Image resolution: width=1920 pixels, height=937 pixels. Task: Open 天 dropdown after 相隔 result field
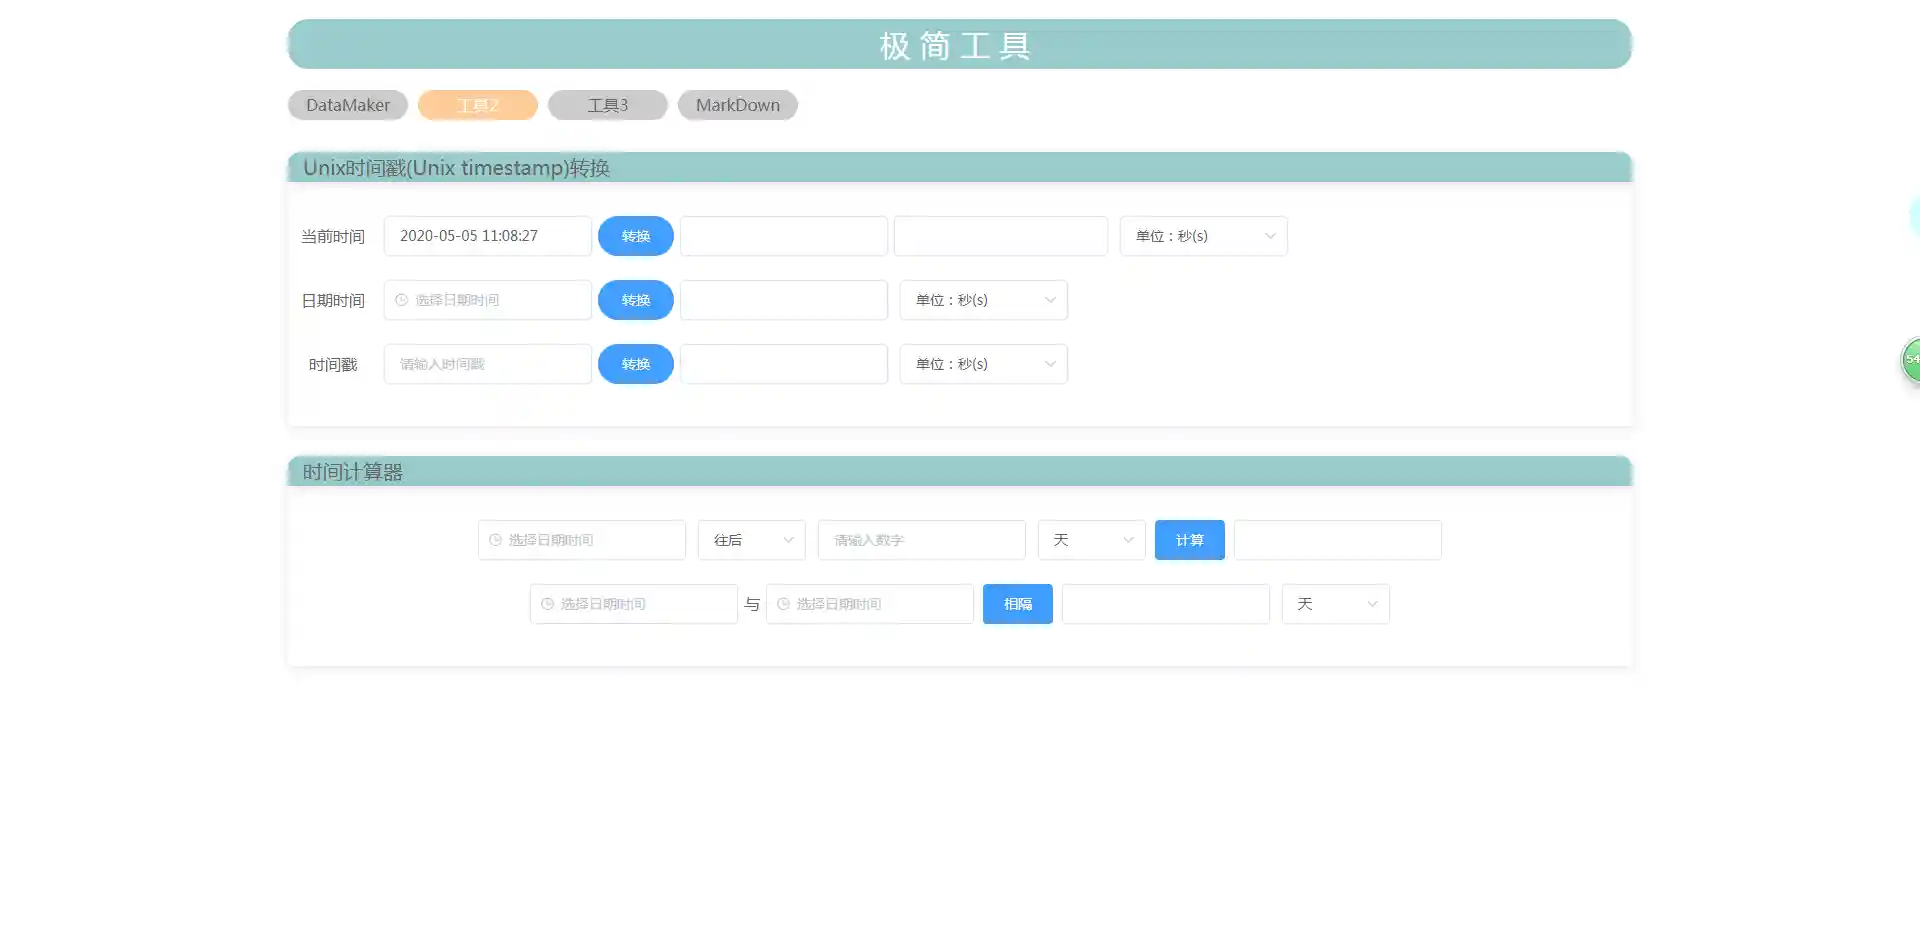(x=1335, y=604)
